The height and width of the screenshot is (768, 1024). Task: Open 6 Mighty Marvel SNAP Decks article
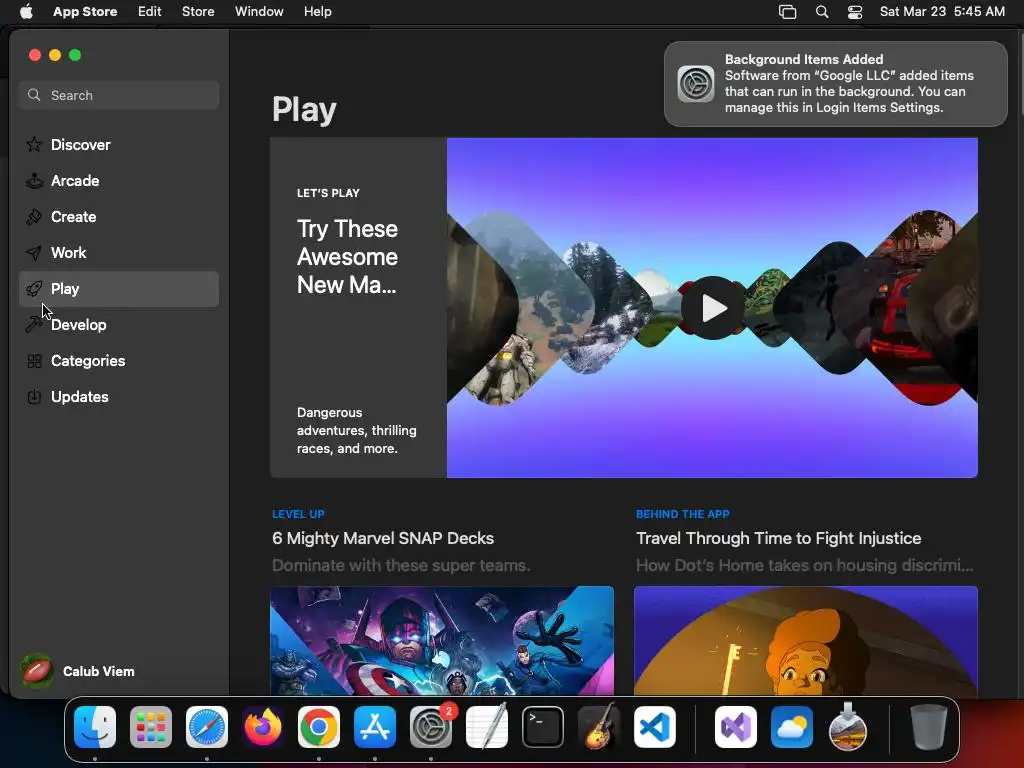click(383, 538)
